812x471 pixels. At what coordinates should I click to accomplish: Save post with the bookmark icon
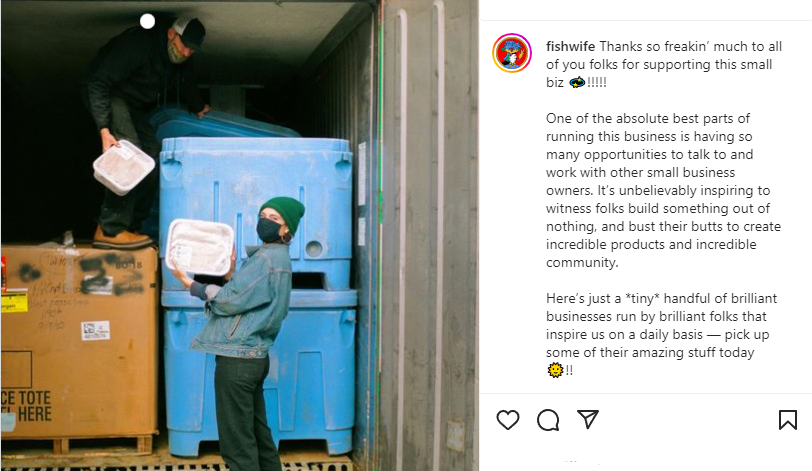click(x=788, y=420)
